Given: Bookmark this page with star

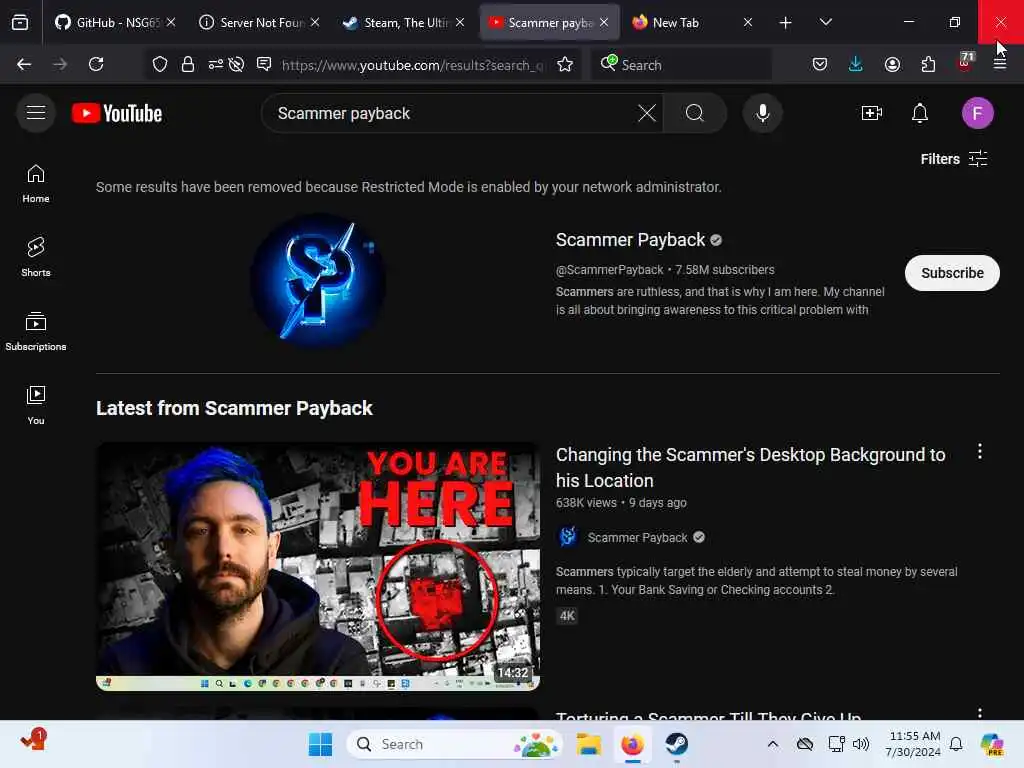Looking at the screenshot, I should (x=565, y=64).
